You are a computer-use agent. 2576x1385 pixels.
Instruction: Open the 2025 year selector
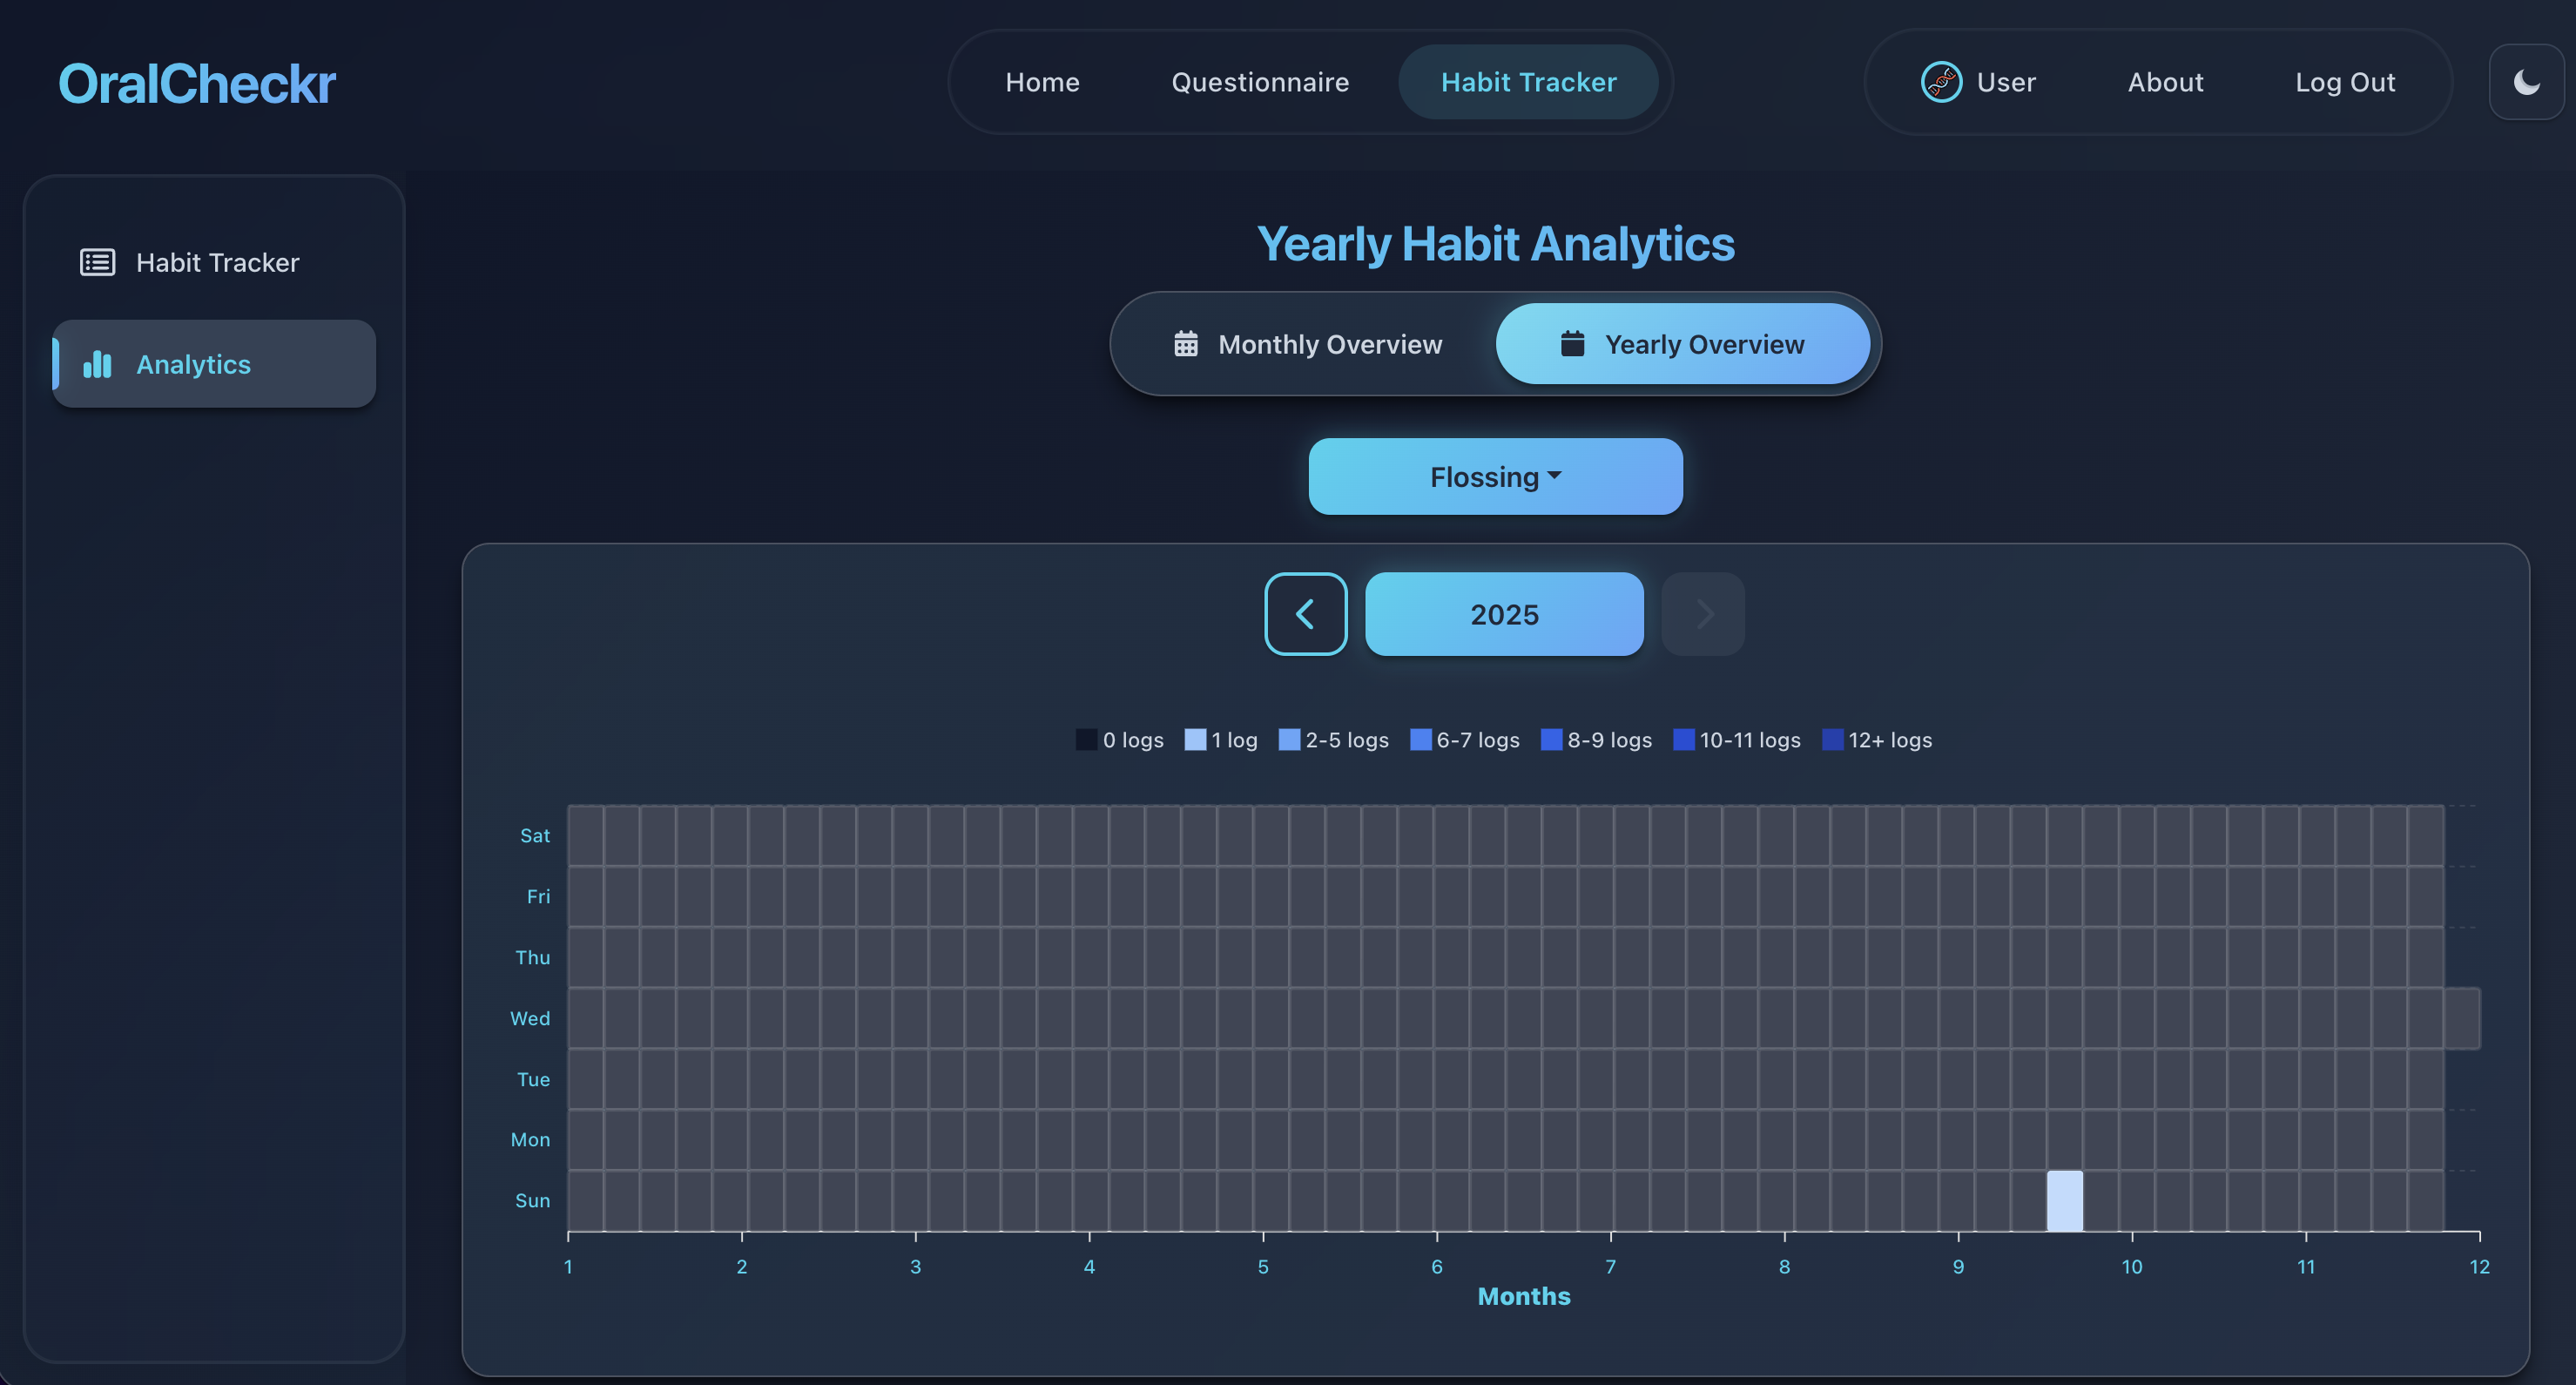1503,614
